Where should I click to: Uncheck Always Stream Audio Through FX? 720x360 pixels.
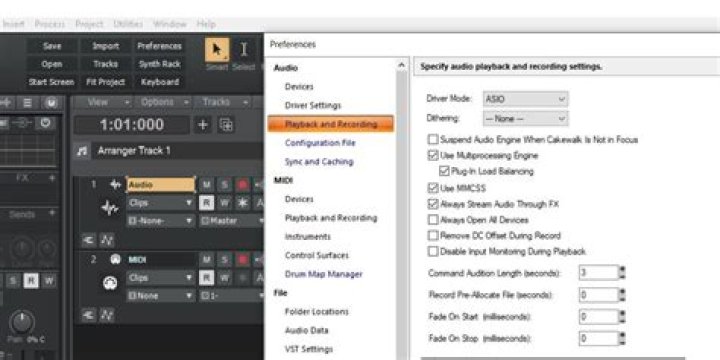pyautogui.click(x=433, y=203)
